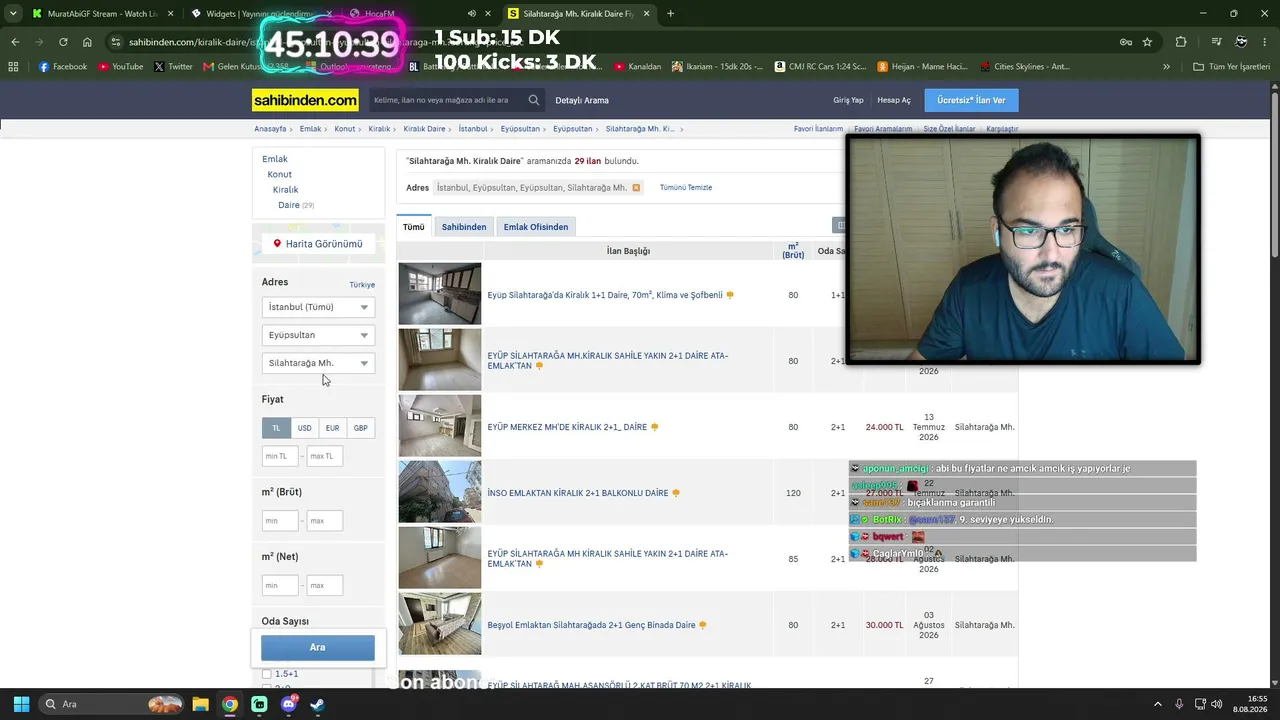Click the red map pin icon in Harita Görünümü
The height and width of the screenshot is (720, 1280).
tap(277, 243)
